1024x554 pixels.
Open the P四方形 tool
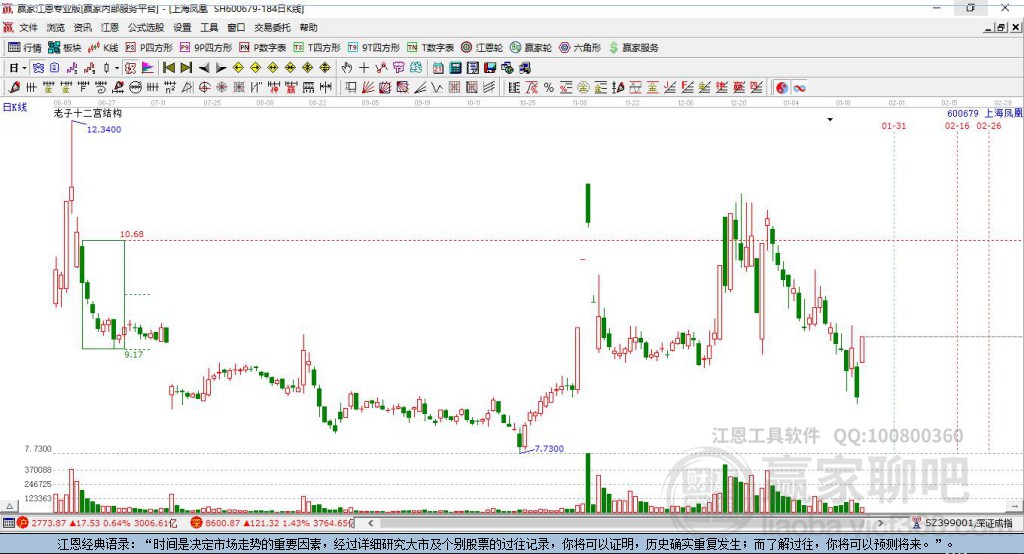[x=149, y=48]
